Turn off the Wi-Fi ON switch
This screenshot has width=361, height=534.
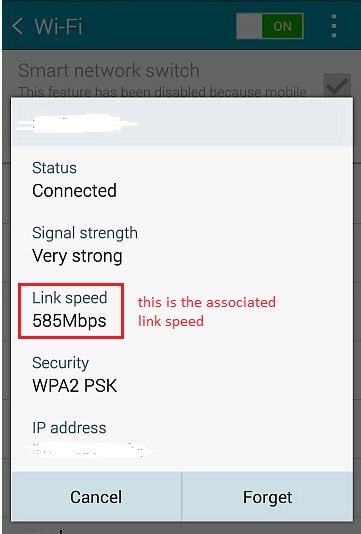(270, 26)
